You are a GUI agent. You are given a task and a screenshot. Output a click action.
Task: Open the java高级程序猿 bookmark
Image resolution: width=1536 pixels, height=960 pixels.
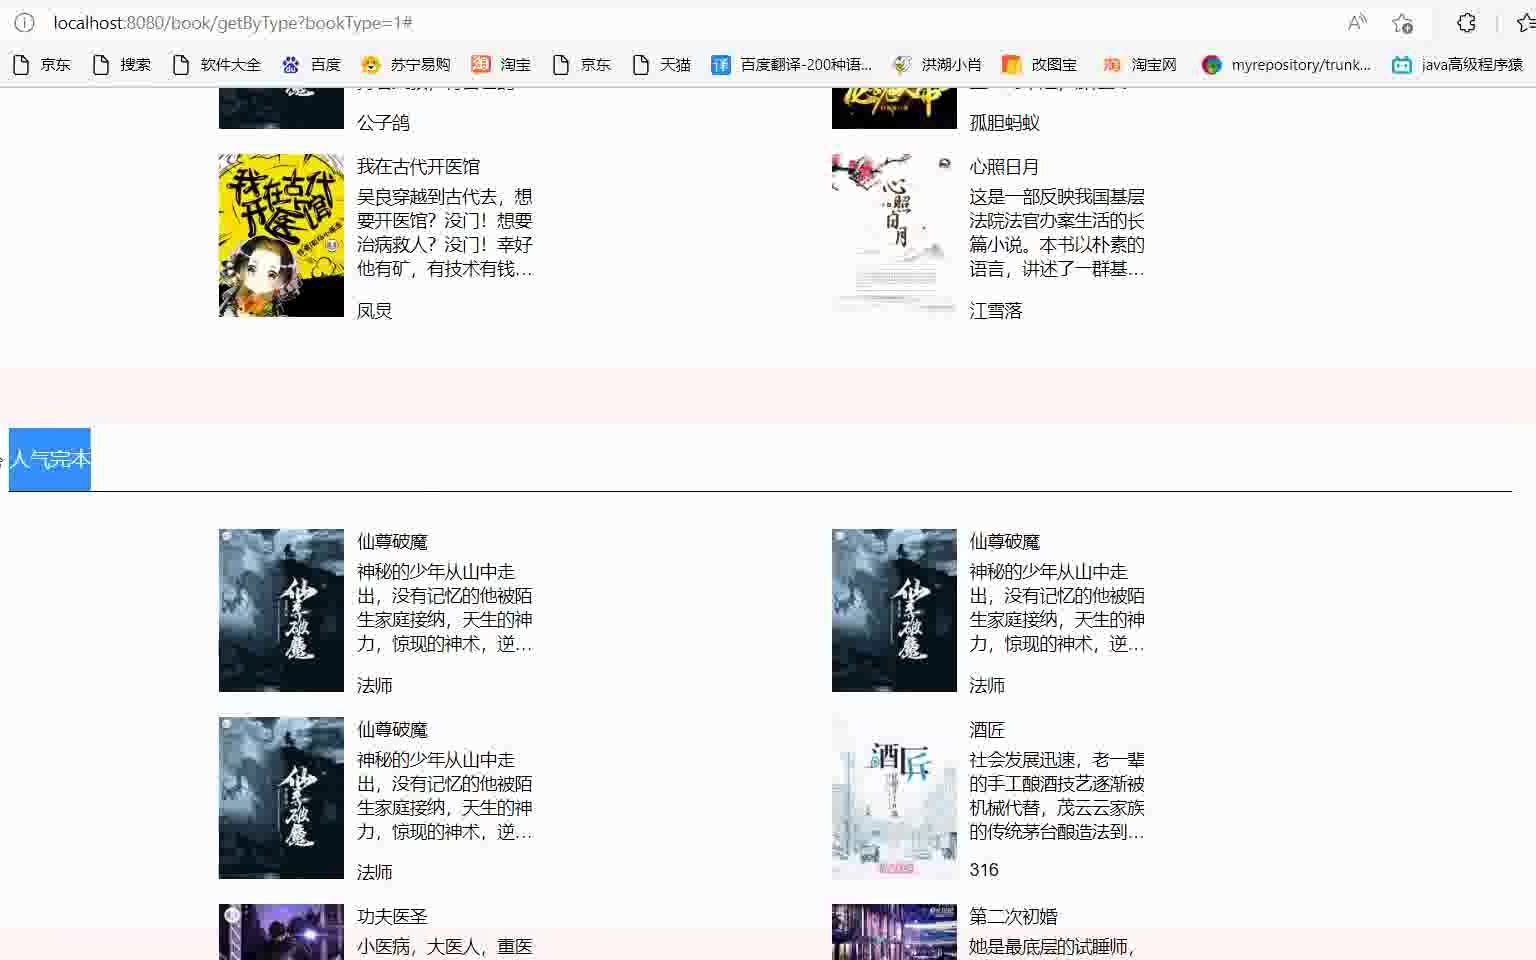point(1458,64)
